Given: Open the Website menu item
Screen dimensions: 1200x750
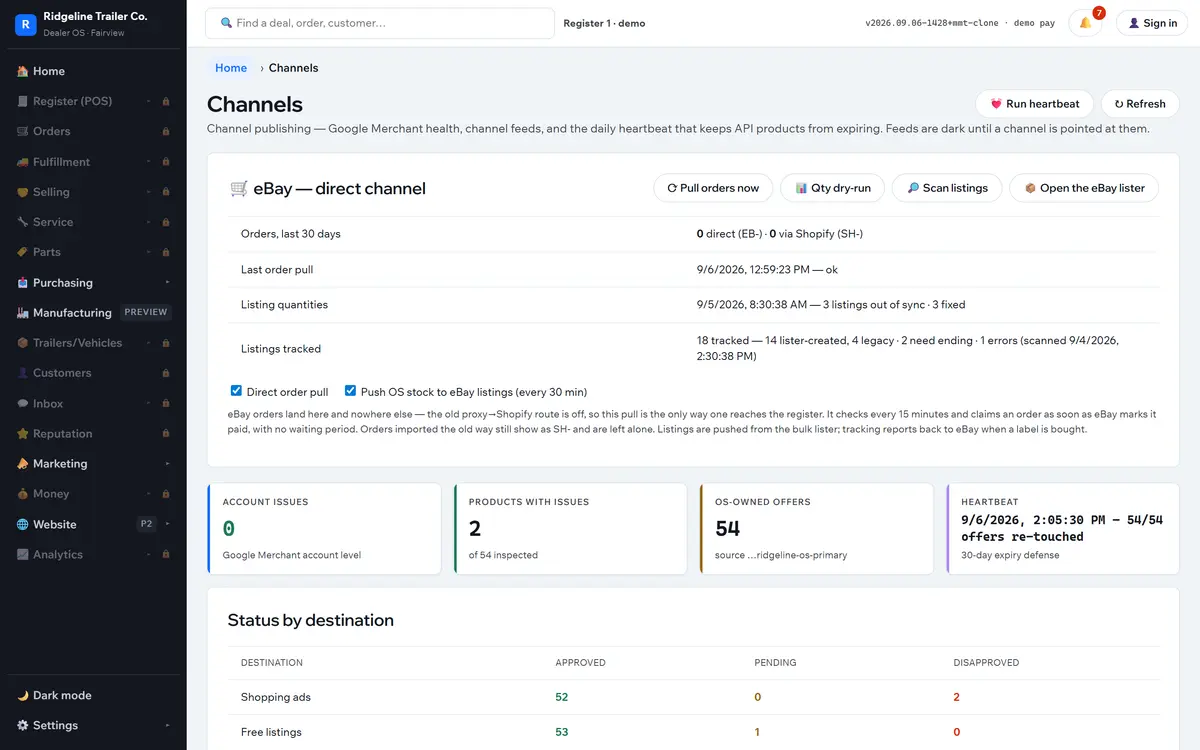Looking at the screenshot, I should [x=93, y=524].
